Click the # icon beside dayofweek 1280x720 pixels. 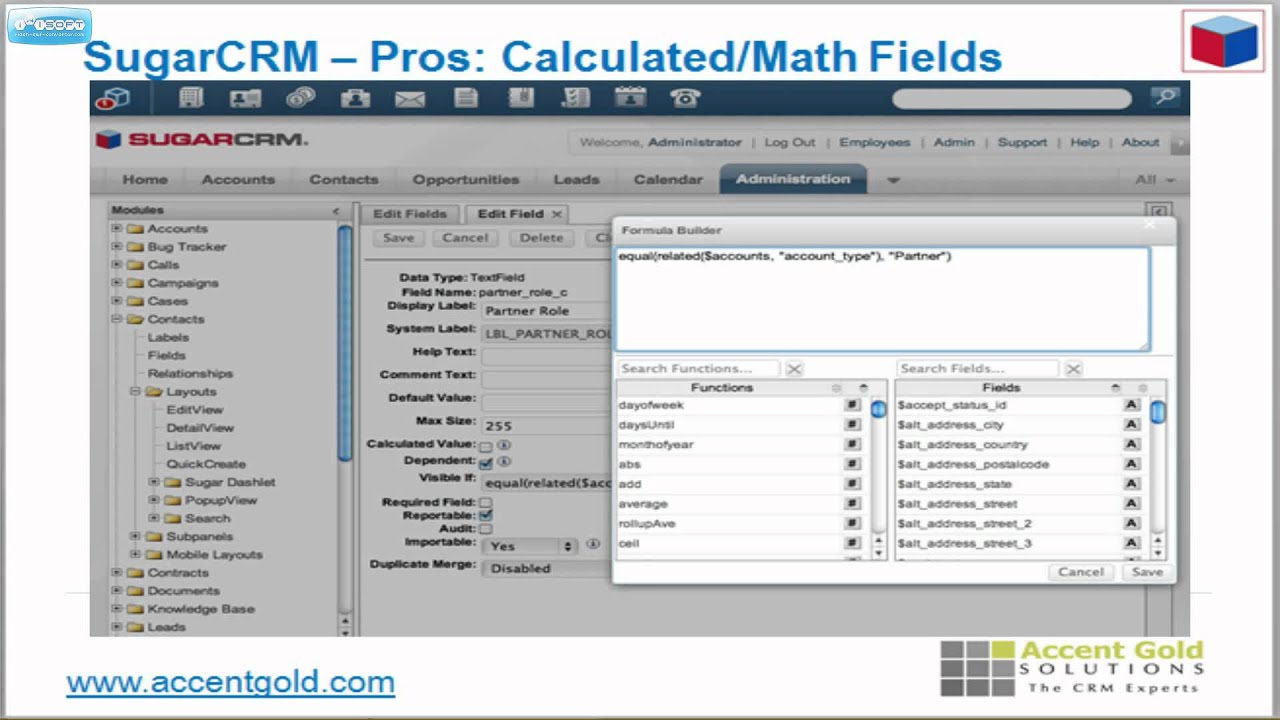(852, 405)
